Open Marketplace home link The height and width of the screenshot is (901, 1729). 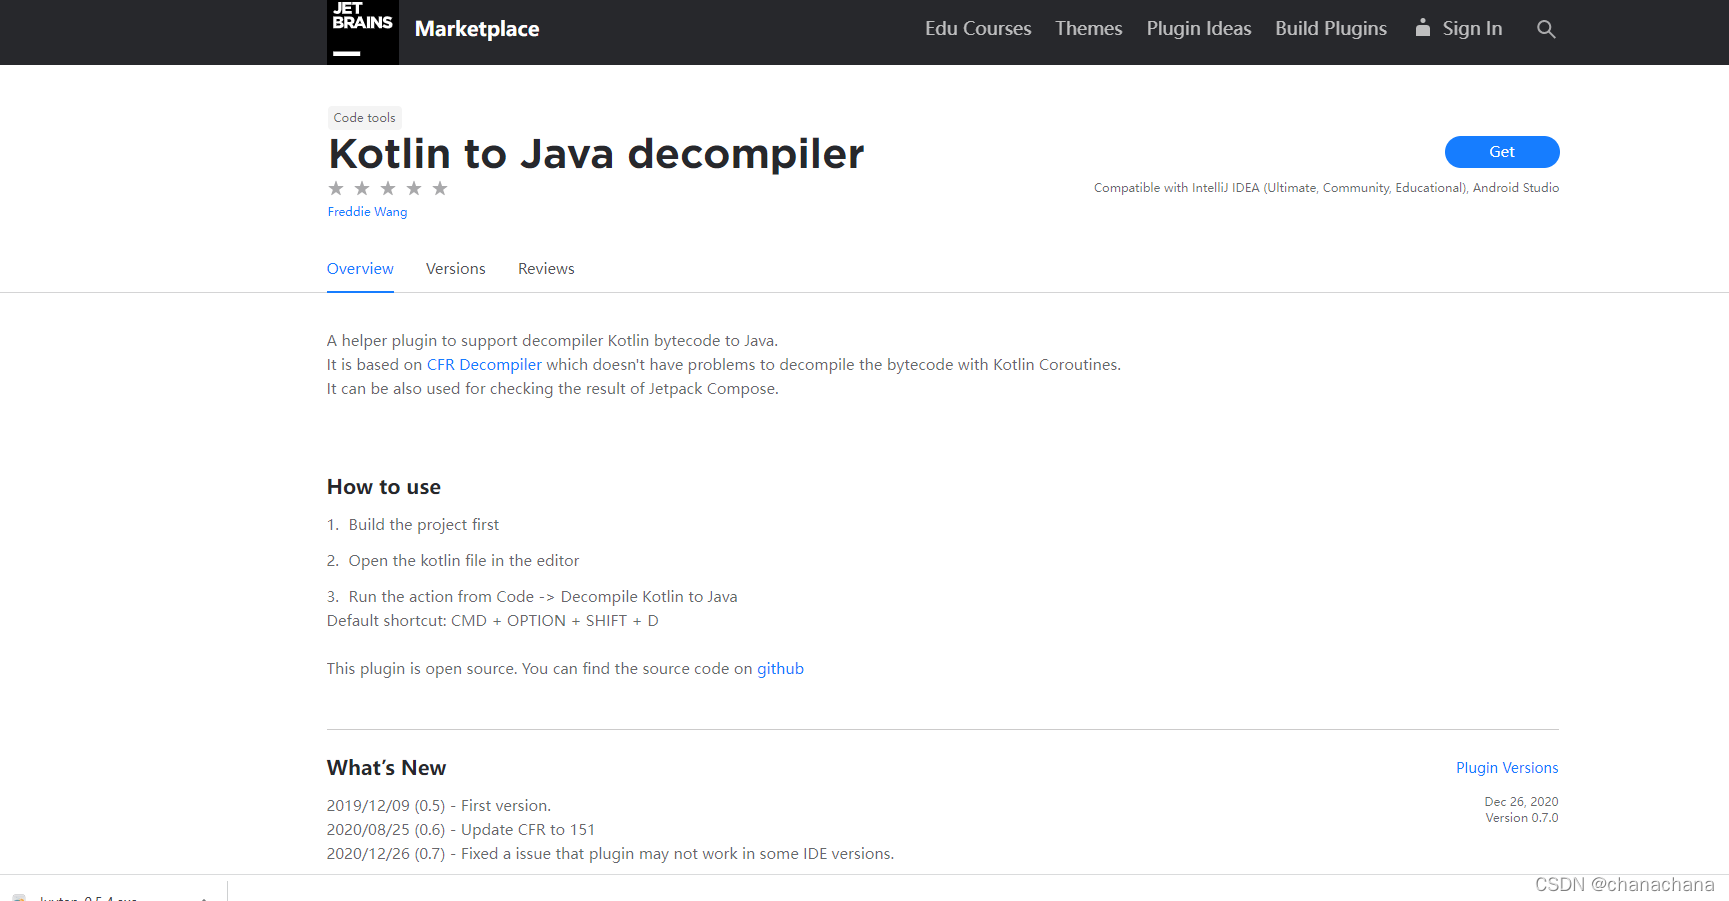pyautogui.click(x=477, y=29)
